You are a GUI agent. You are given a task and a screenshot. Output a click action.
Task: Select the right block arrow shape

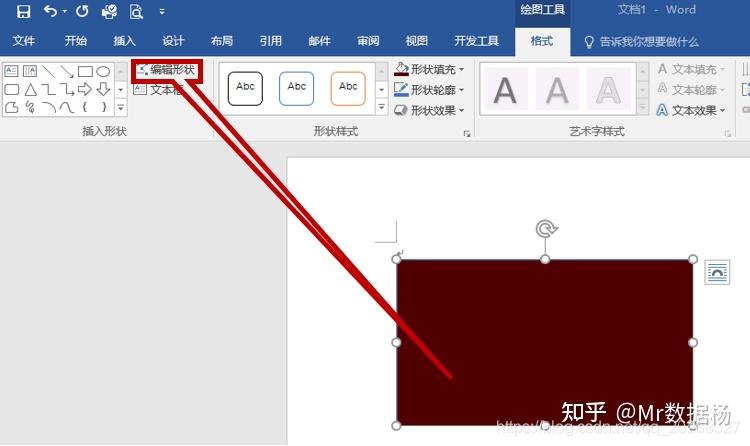[x=85, y=89]
